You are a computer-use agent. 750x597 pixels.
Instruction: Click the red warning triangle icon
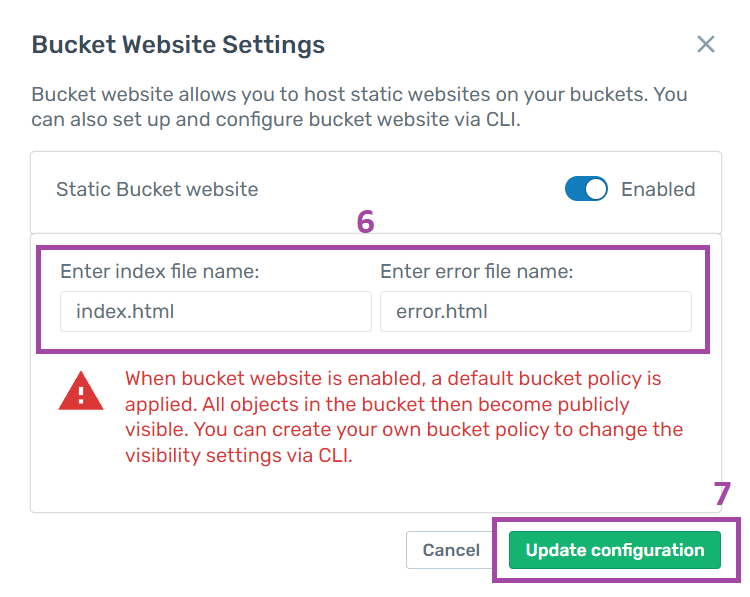pyautogui.click(x=81, y=391)
